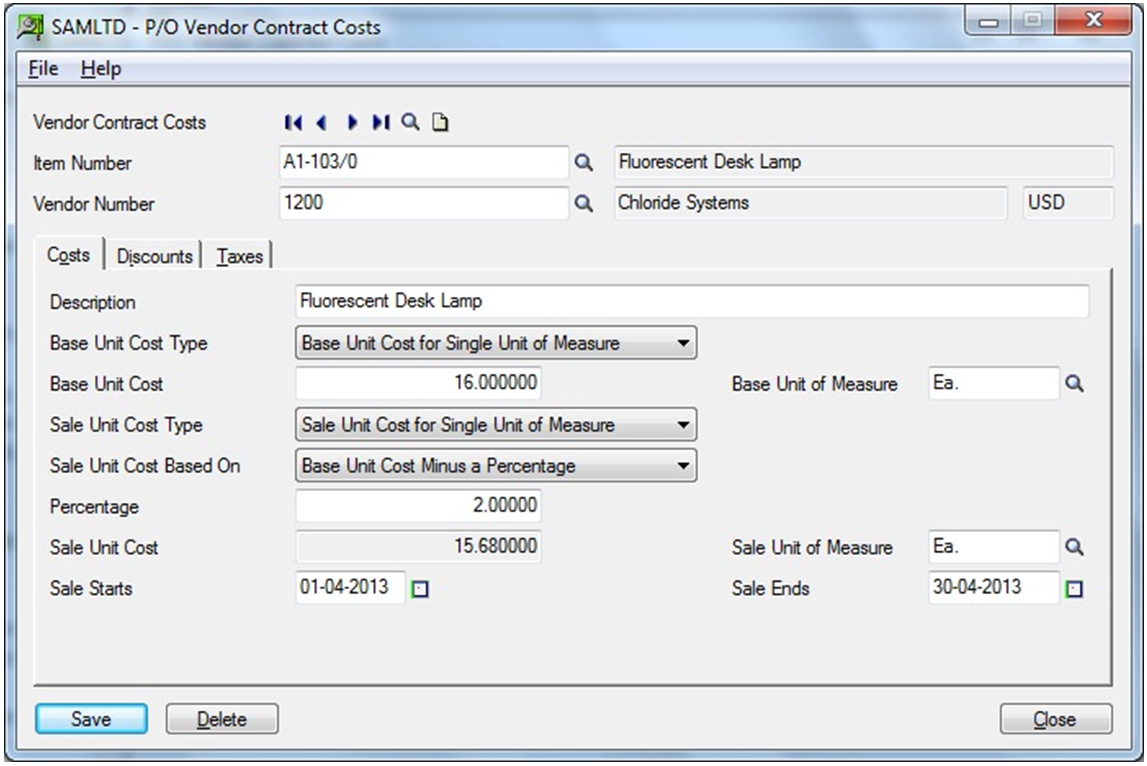This screenshot has height=766, width=1147.
Task: Open the File menu
Action: pos(43,69)
